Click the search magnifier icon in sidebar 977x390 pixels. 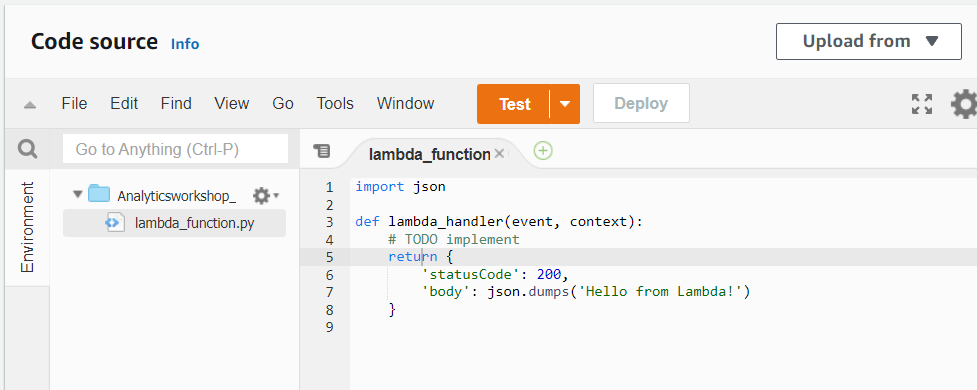click(x=27, y=150)
